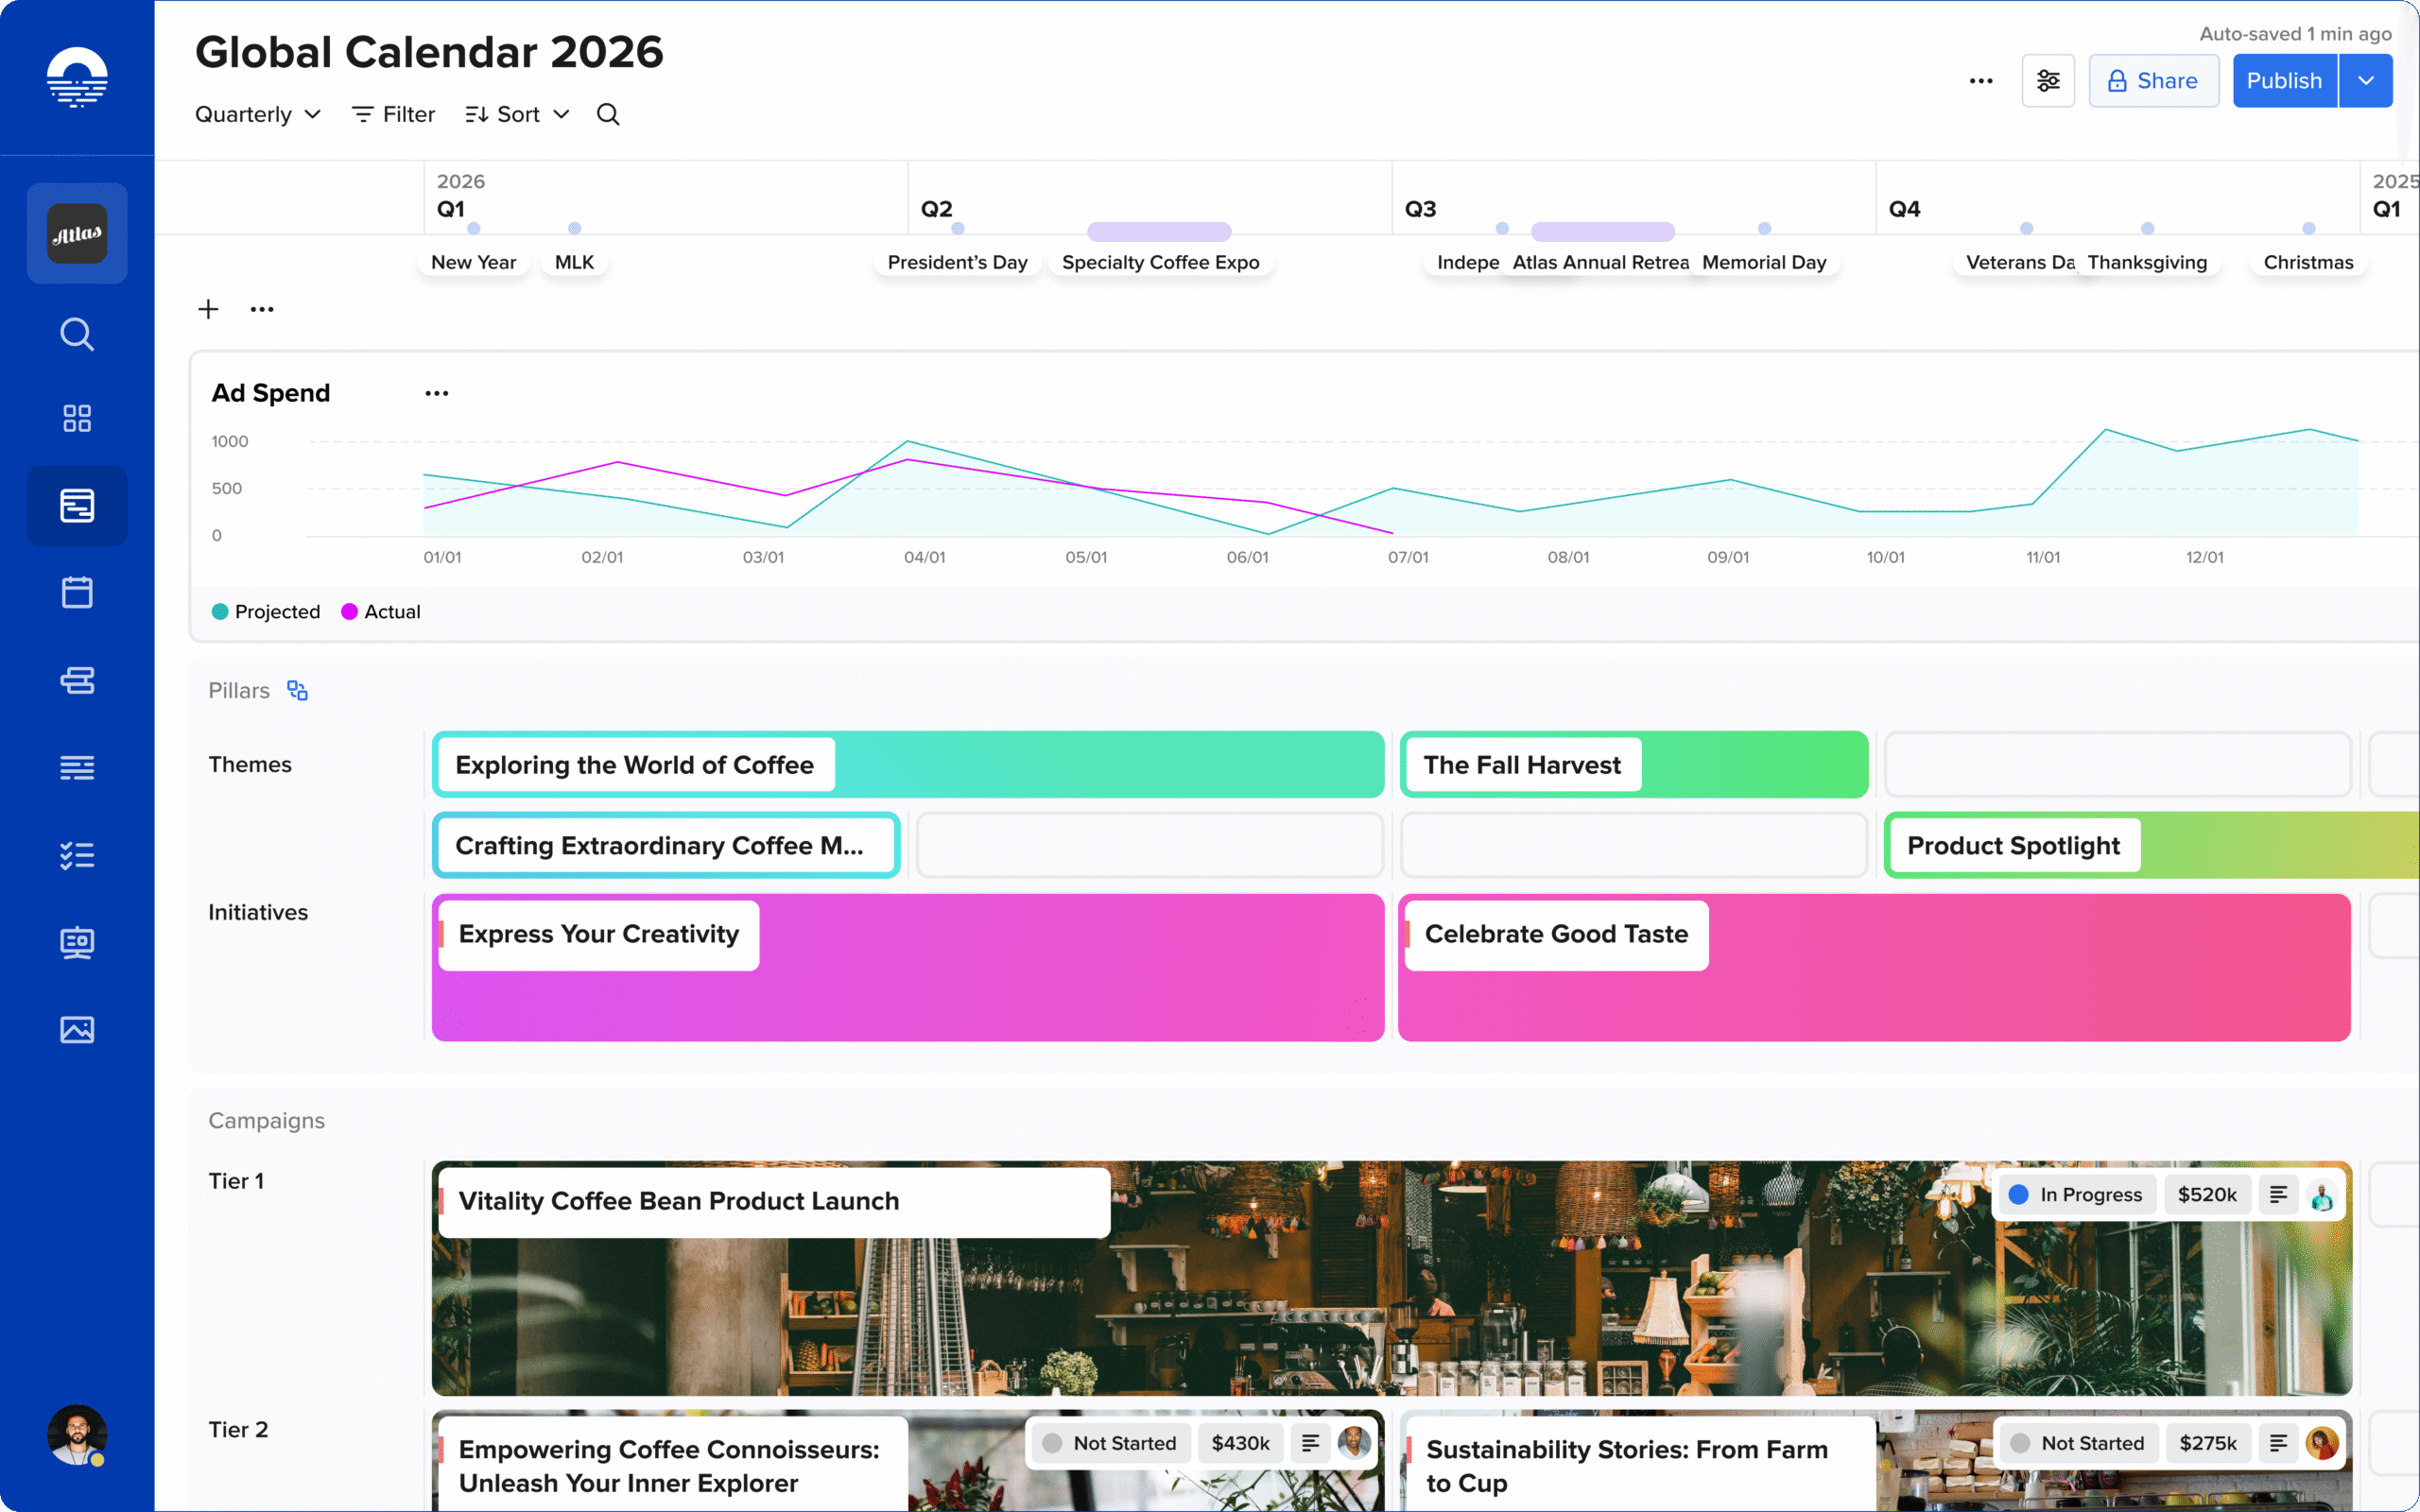Toggle the Actual series in Ad Spend legend

(x=380, y=611)
